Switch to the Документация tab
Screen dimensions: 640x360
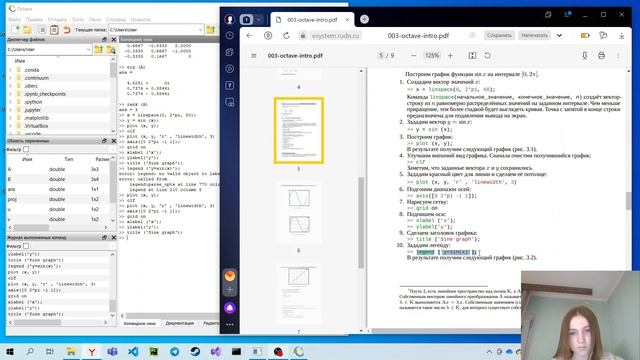(180, 323)
